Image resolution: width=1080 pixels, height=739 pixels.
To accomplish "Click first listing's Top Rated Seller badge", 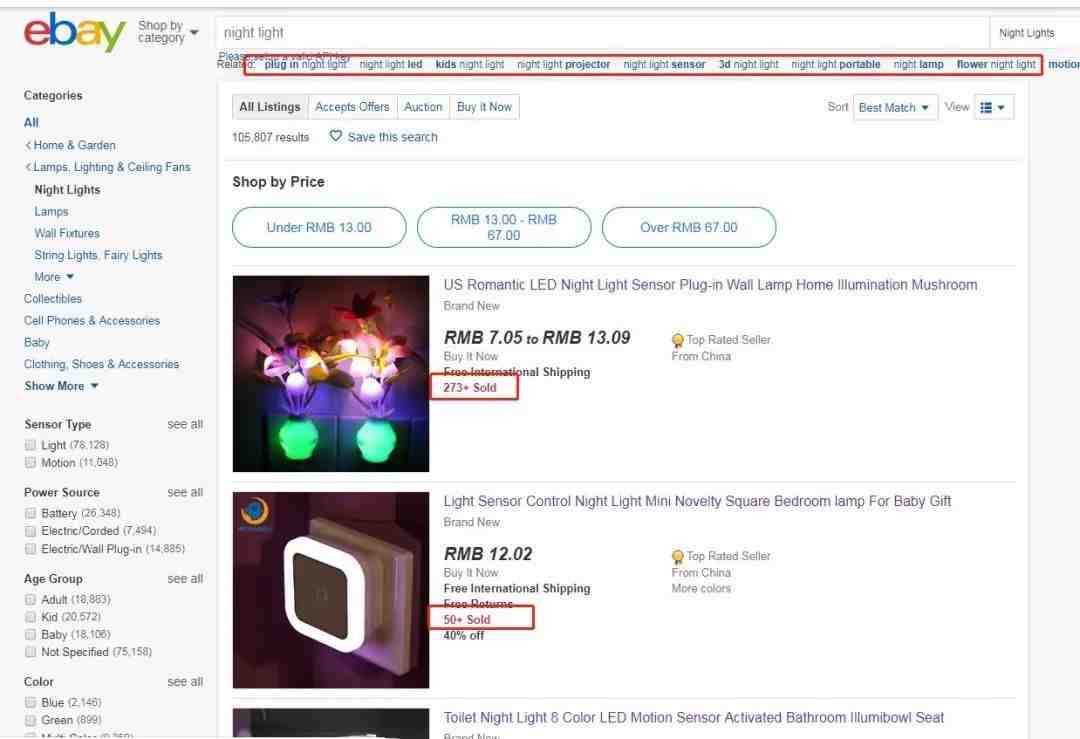I will click(x=678, y=340).
